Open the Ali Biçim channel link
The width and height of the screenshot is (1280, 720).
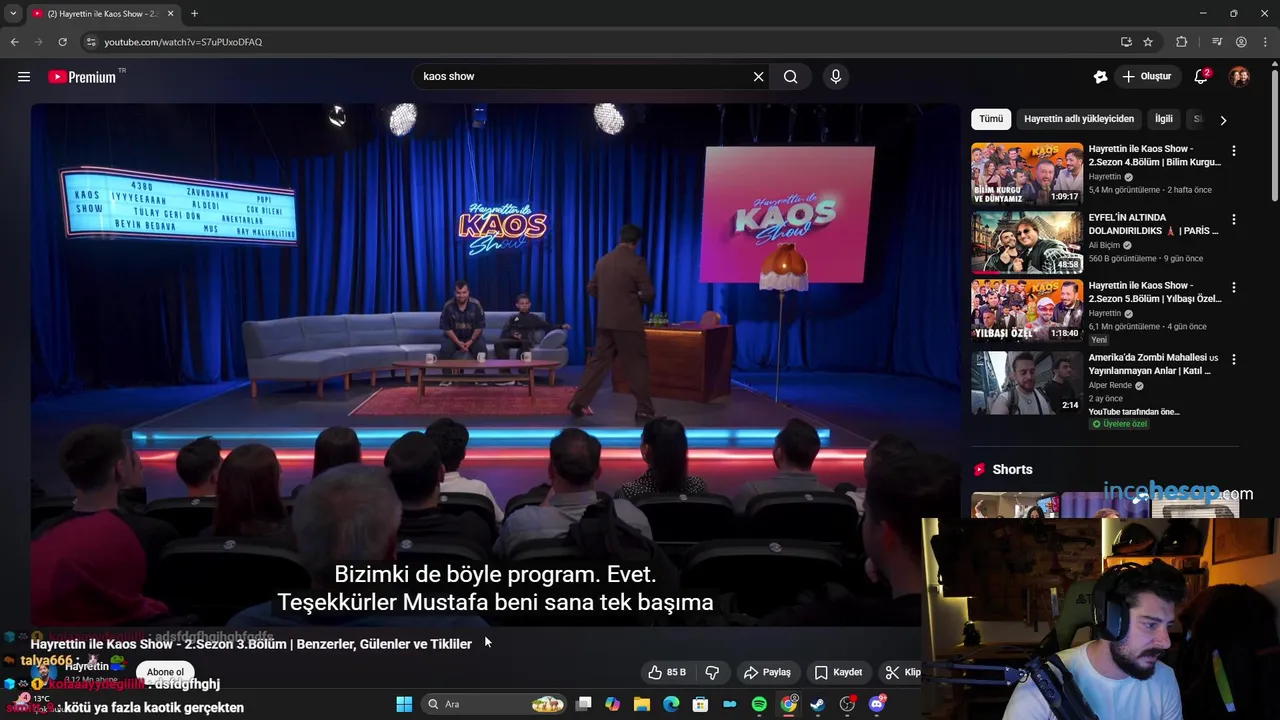coord(1105,245)
